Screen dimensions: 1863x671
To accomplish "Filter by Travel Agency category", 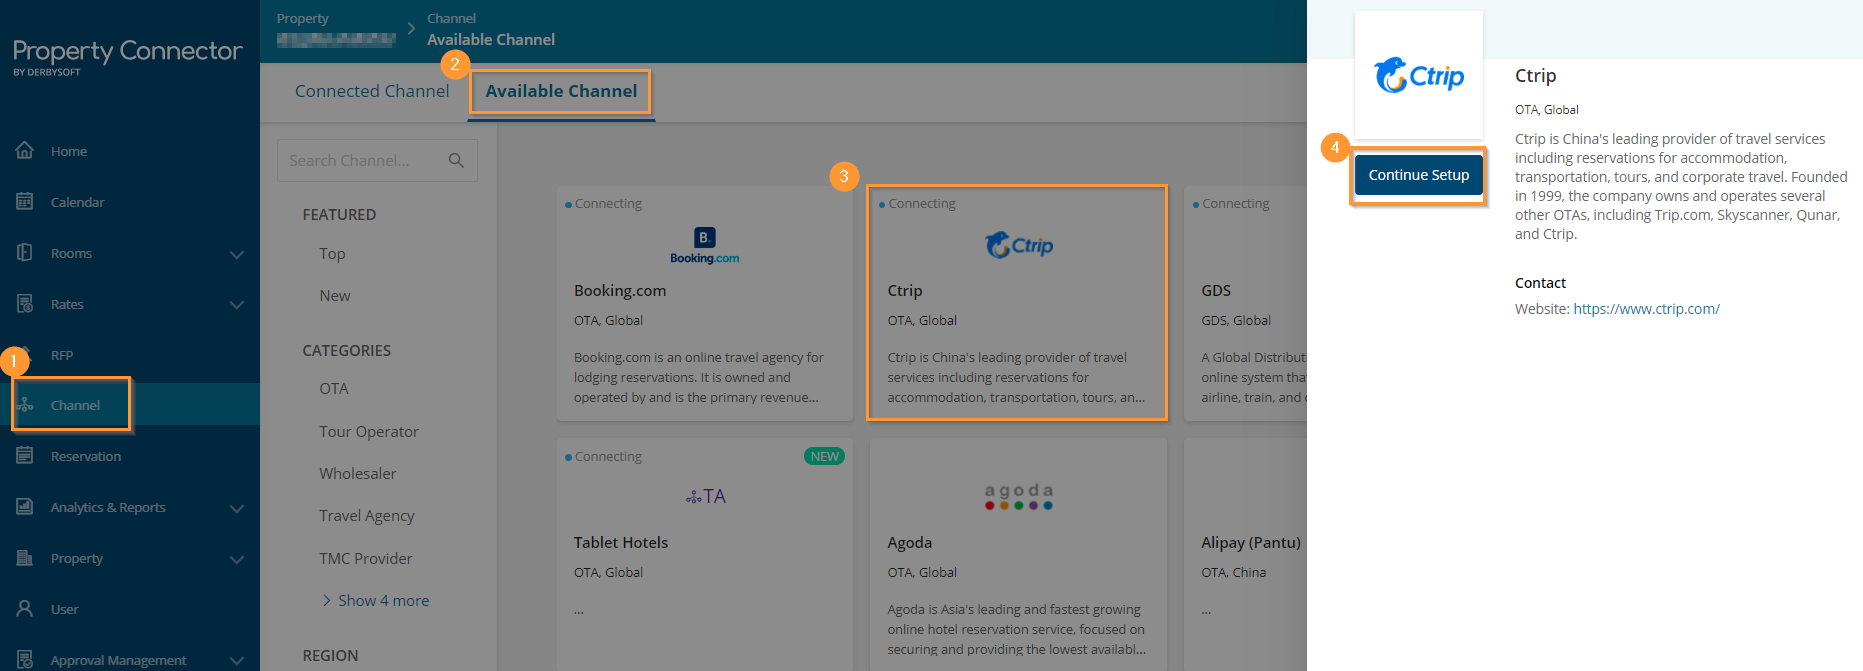I will [x=367, y=516].
